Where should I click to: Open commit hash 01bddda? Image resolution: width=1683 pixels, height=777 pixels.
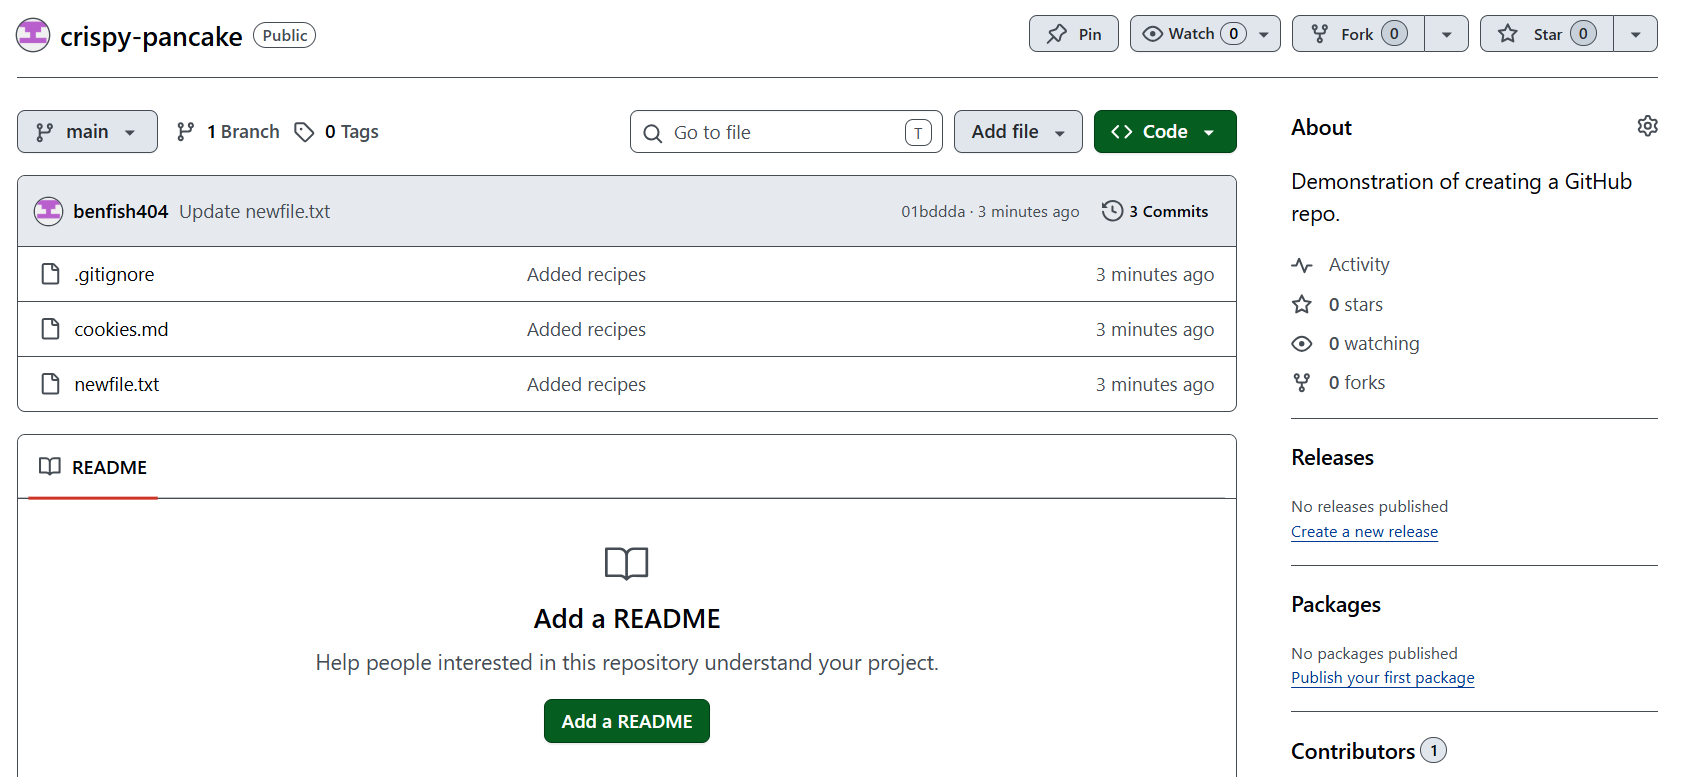(933, 212)
